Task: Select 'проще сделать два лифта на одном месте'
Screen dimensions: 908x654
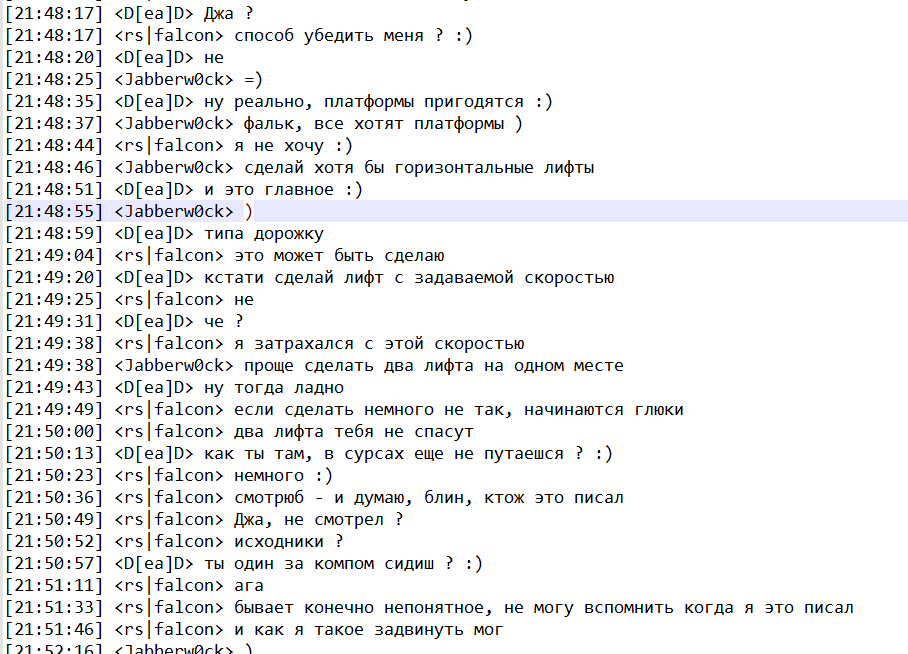Action: tap(434, 366)
